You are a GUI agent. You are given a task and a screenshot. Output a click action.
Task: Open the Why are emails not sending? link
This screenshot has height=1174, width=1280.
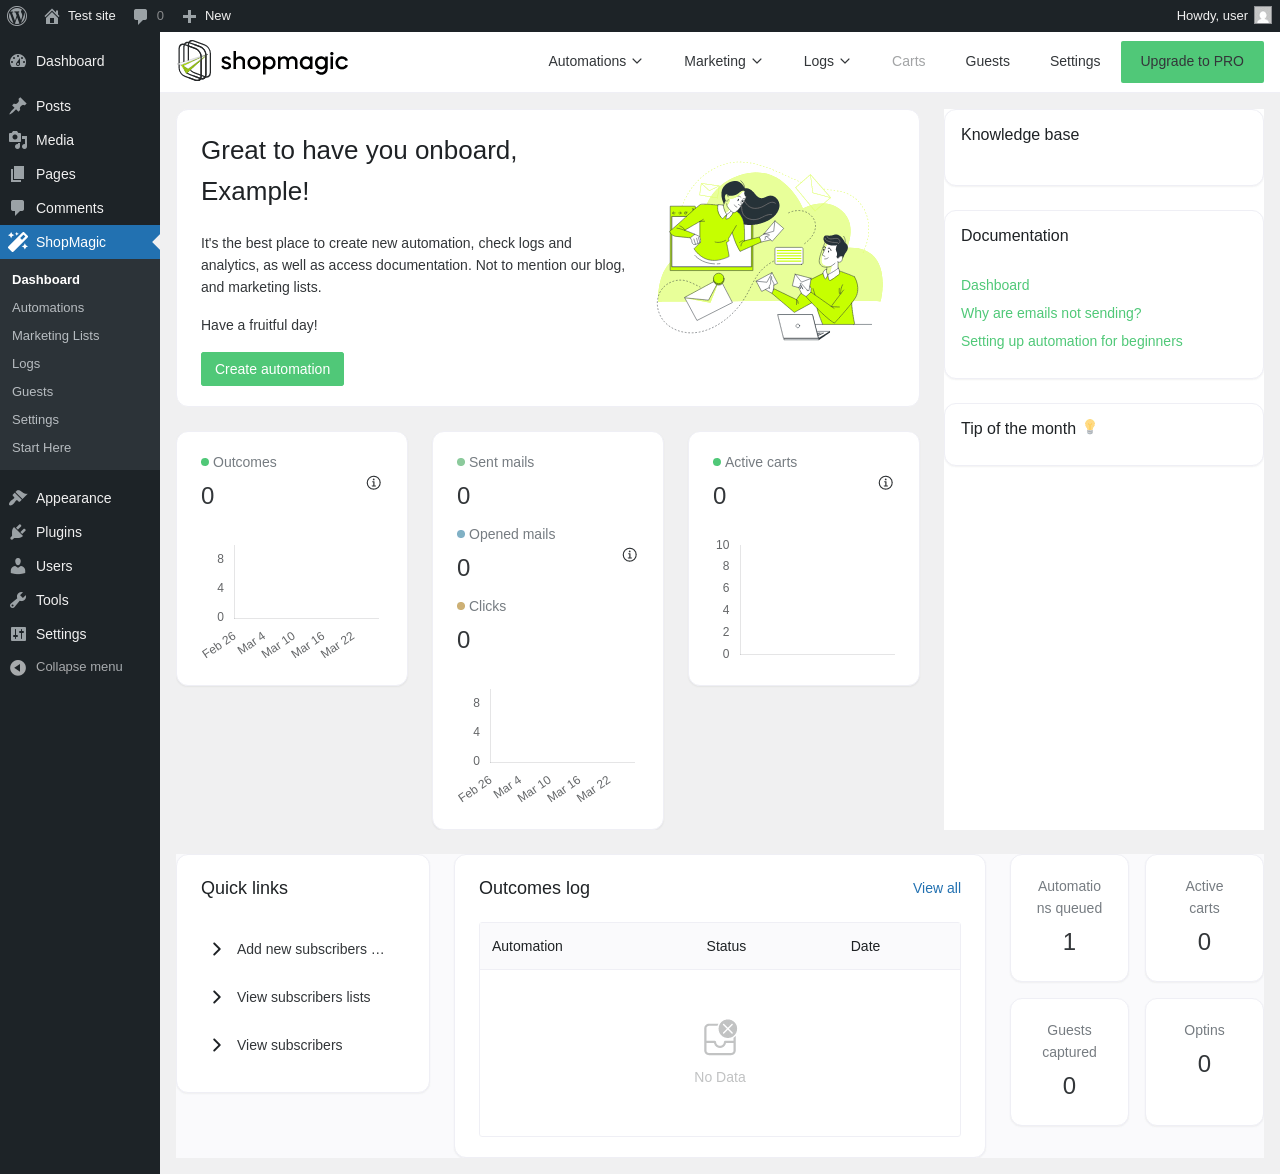(1051, 313)
